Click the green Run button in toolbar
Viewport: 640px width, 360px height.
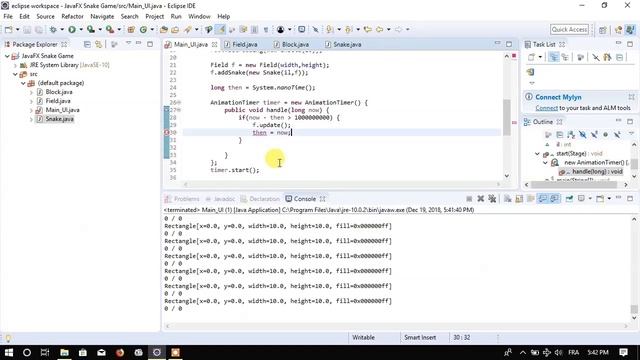[72, 29]
